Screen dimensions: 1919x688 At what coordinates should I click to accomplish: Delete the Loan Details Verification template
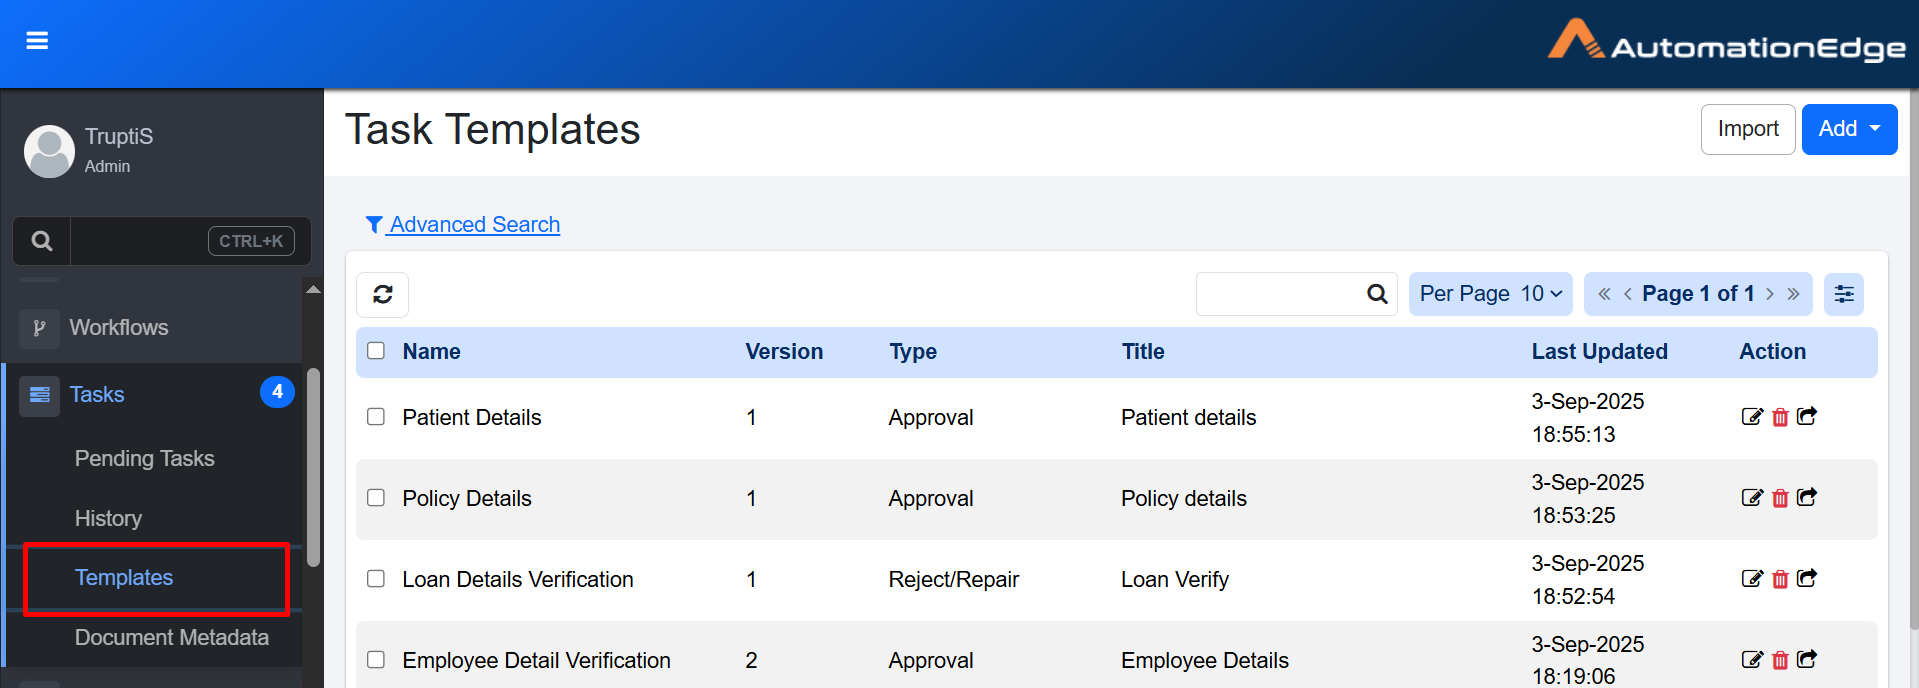(x=1780, y=580)
